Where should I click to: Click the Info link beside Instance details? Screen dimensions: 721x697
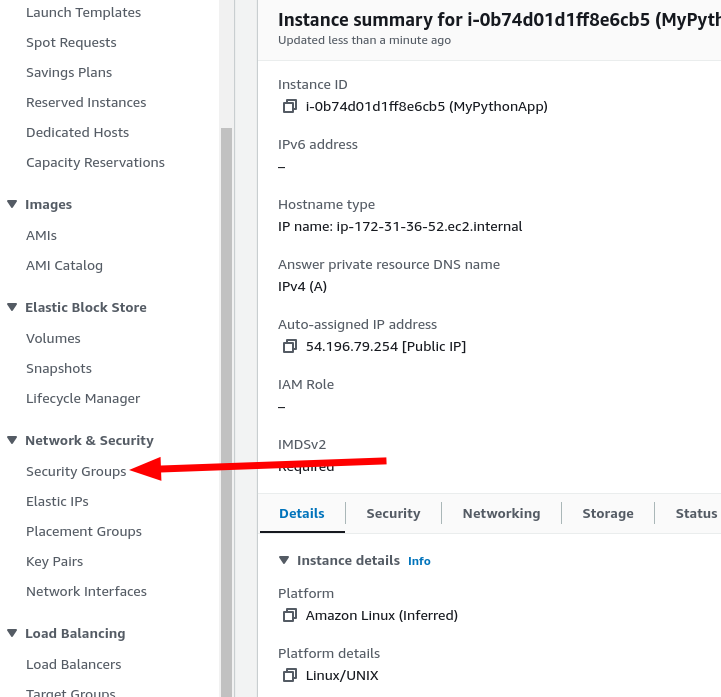pos(419,561)
